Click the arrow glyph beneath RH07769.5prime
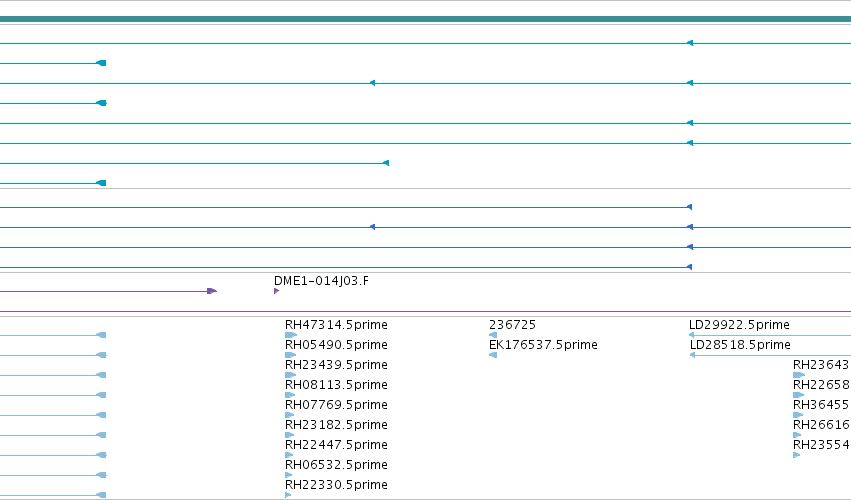Image resolution: width=851 pixels, height=500 pixels. (289, 415)
